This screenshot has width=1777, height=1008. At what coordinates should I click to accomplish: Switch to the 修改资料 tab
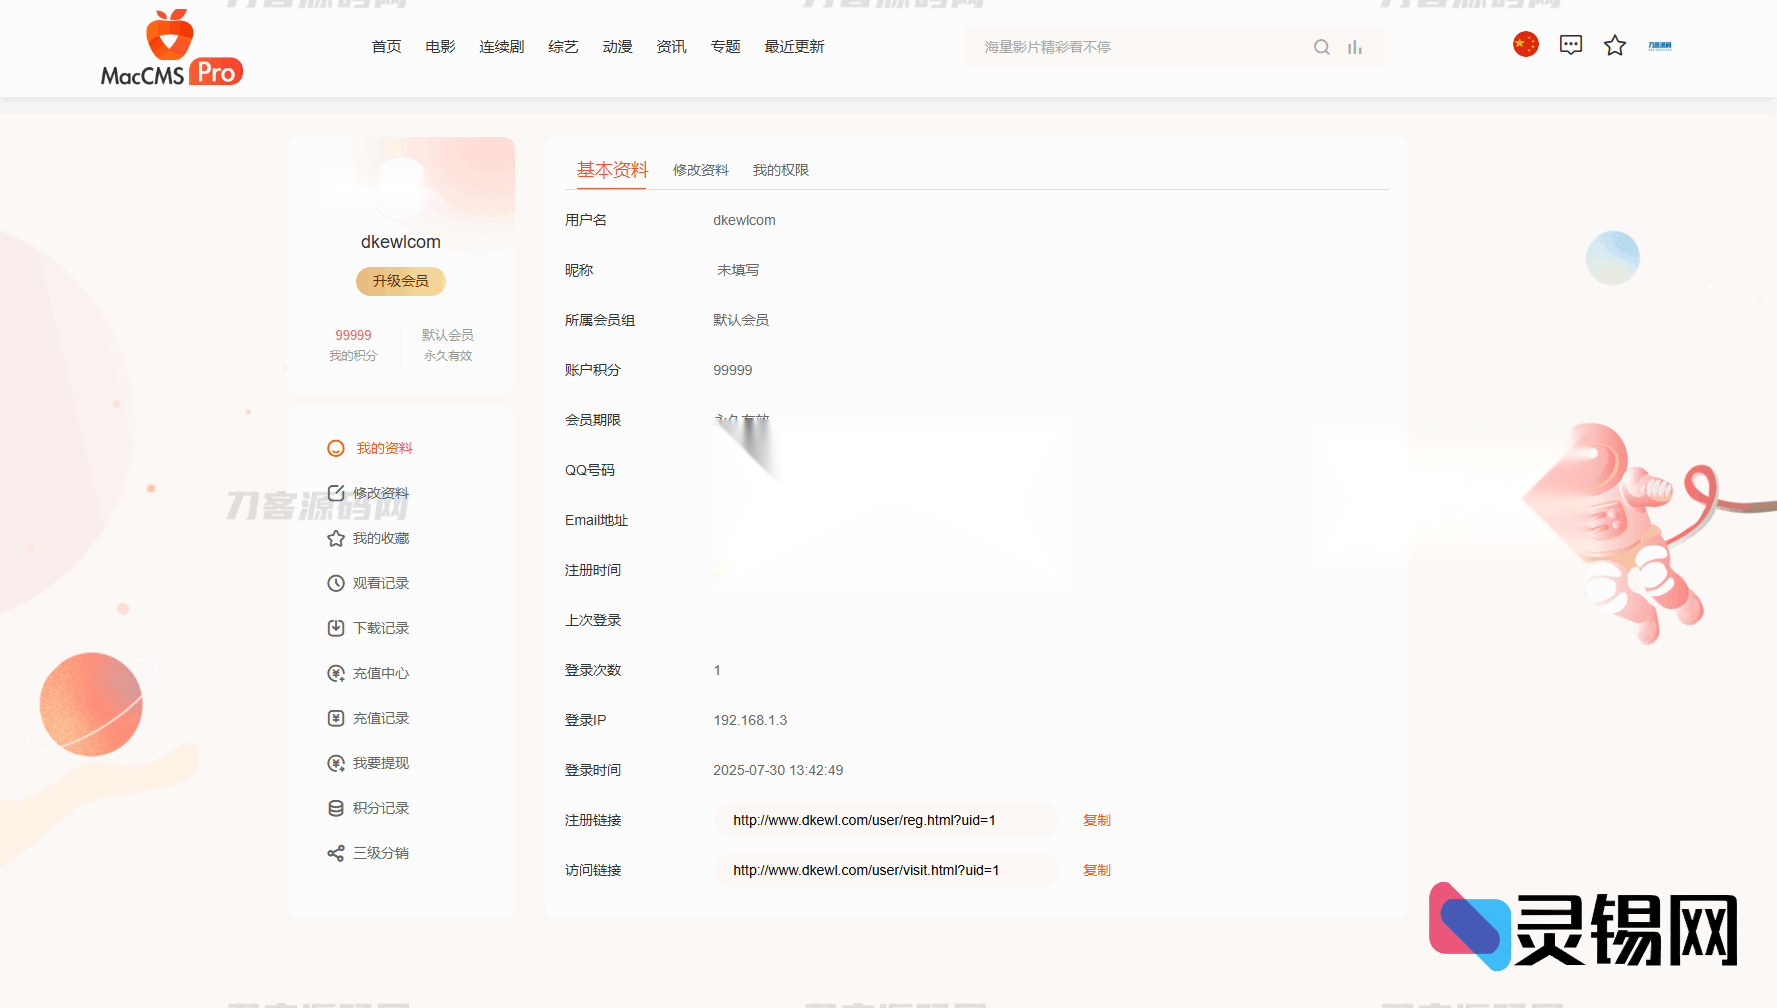pos(700,170)
